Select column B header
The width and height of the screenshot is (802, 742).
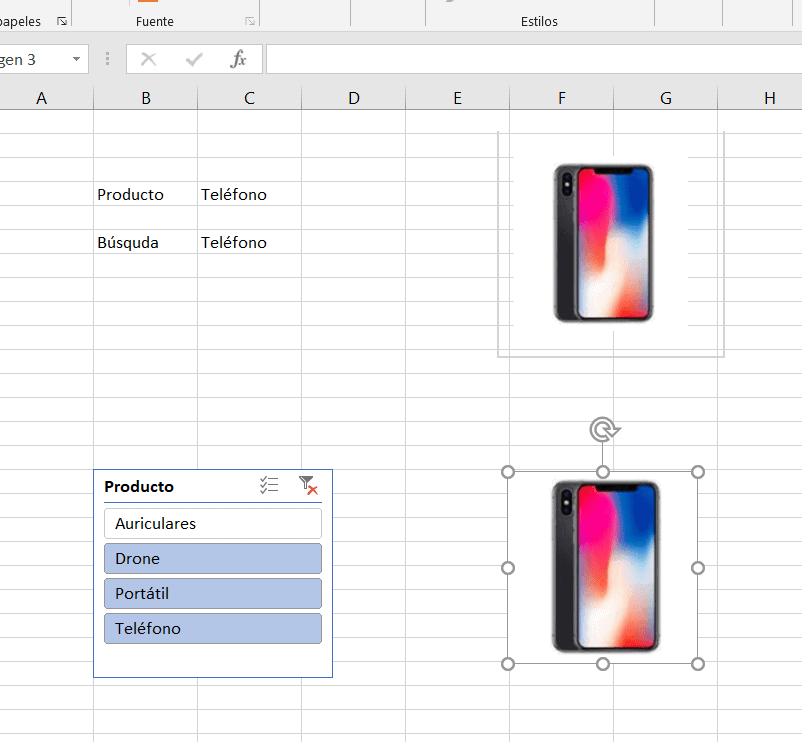click(146, 98)
